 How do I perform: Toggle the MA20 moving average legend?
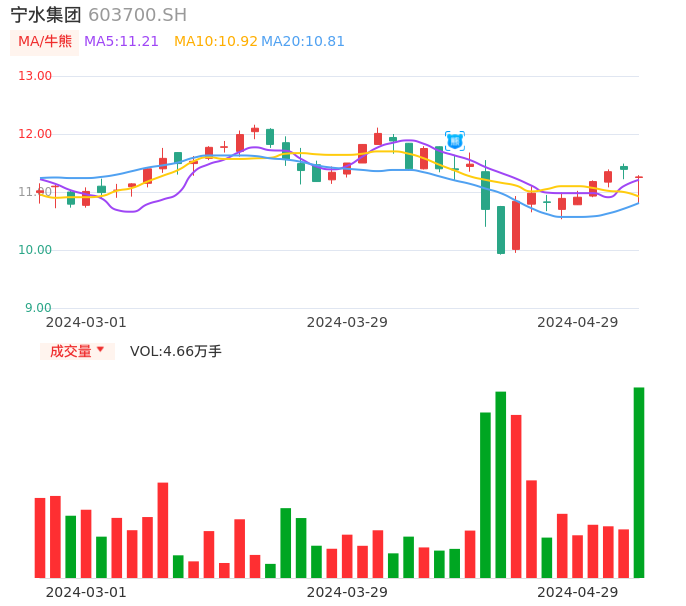(x=303, y=42)
